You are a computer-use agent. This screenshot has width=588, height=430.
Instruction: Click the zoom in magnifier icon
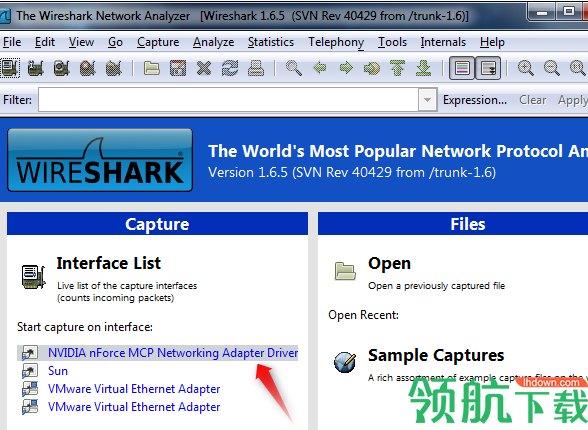(525, 69)
